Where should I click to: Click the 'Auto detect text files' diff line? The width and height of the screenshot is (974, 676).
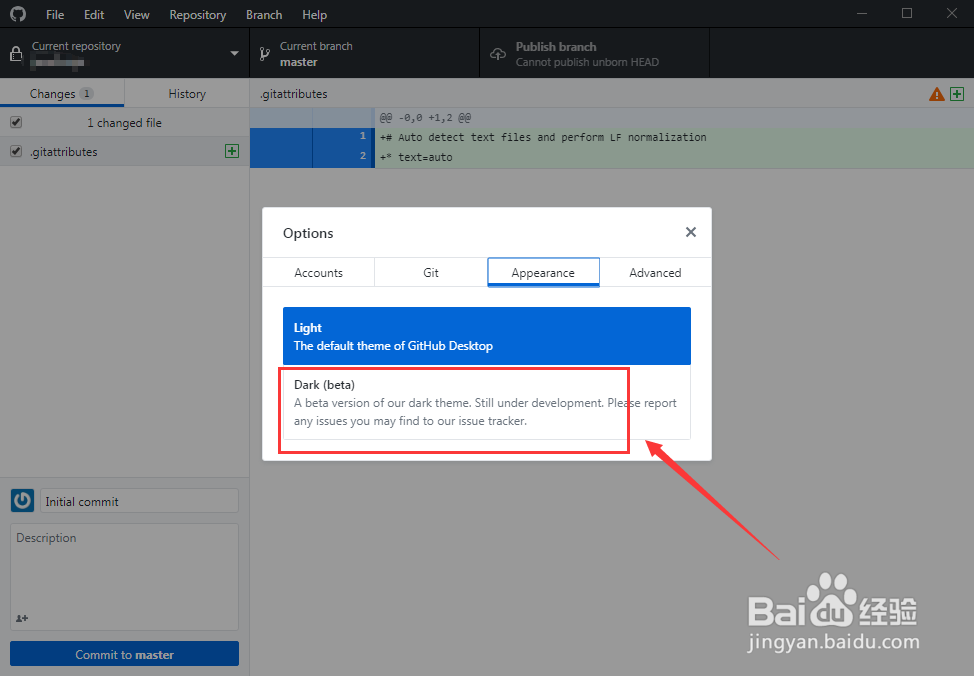(x=543, y=137)
